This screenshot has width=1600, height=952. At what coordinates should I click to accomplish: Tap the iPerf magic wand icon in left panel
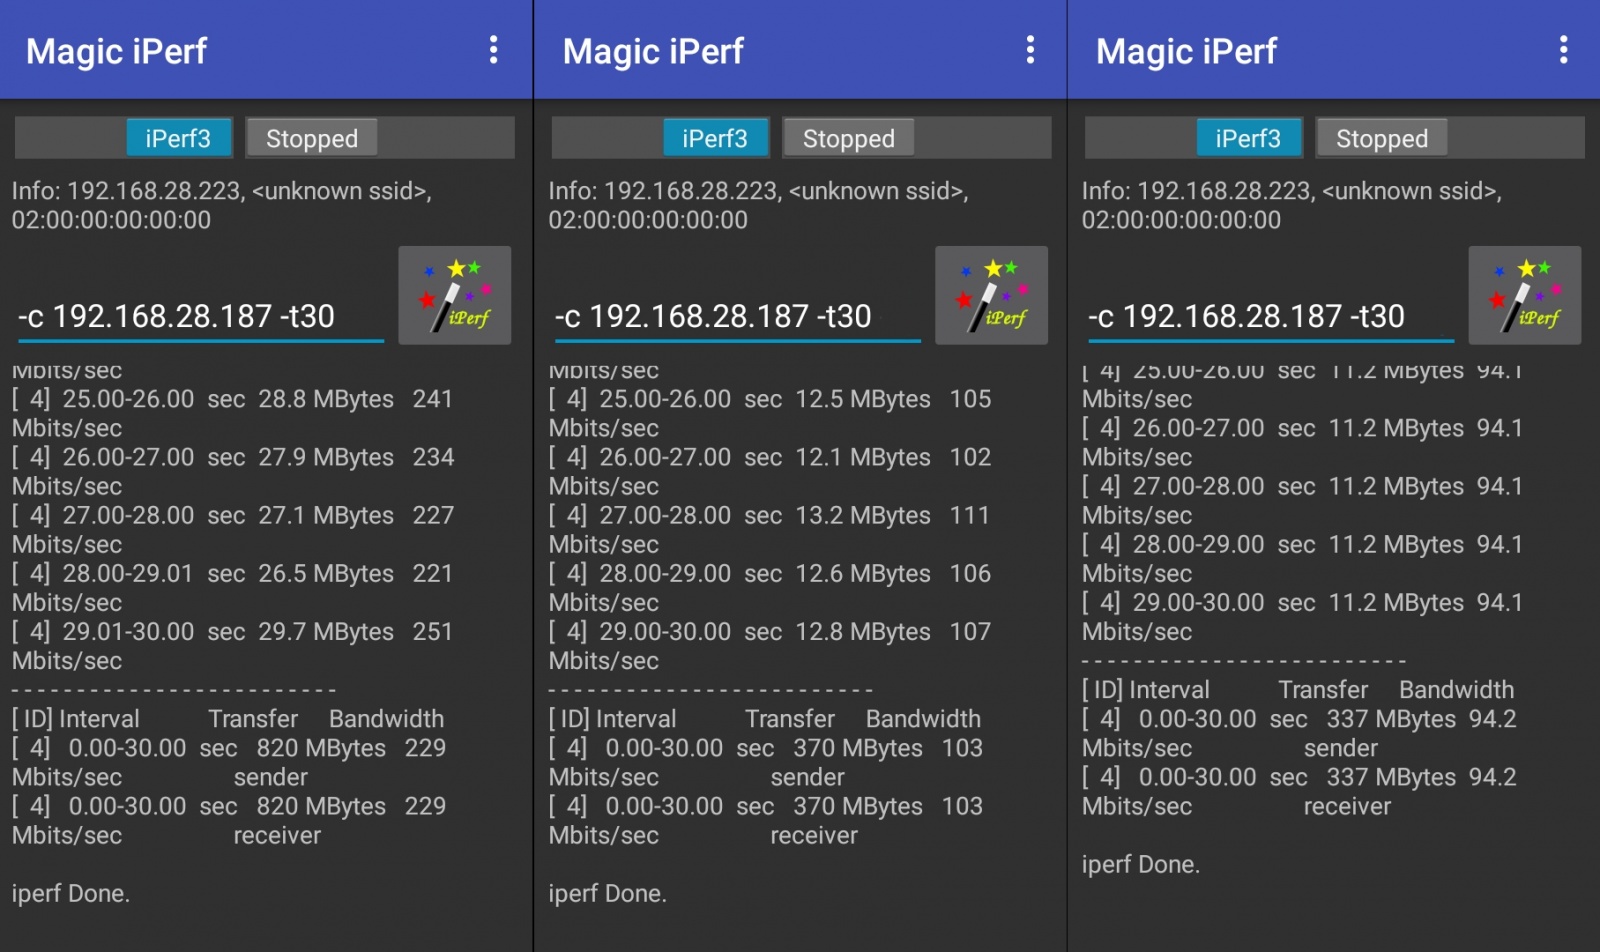click(x=455, y=295)
